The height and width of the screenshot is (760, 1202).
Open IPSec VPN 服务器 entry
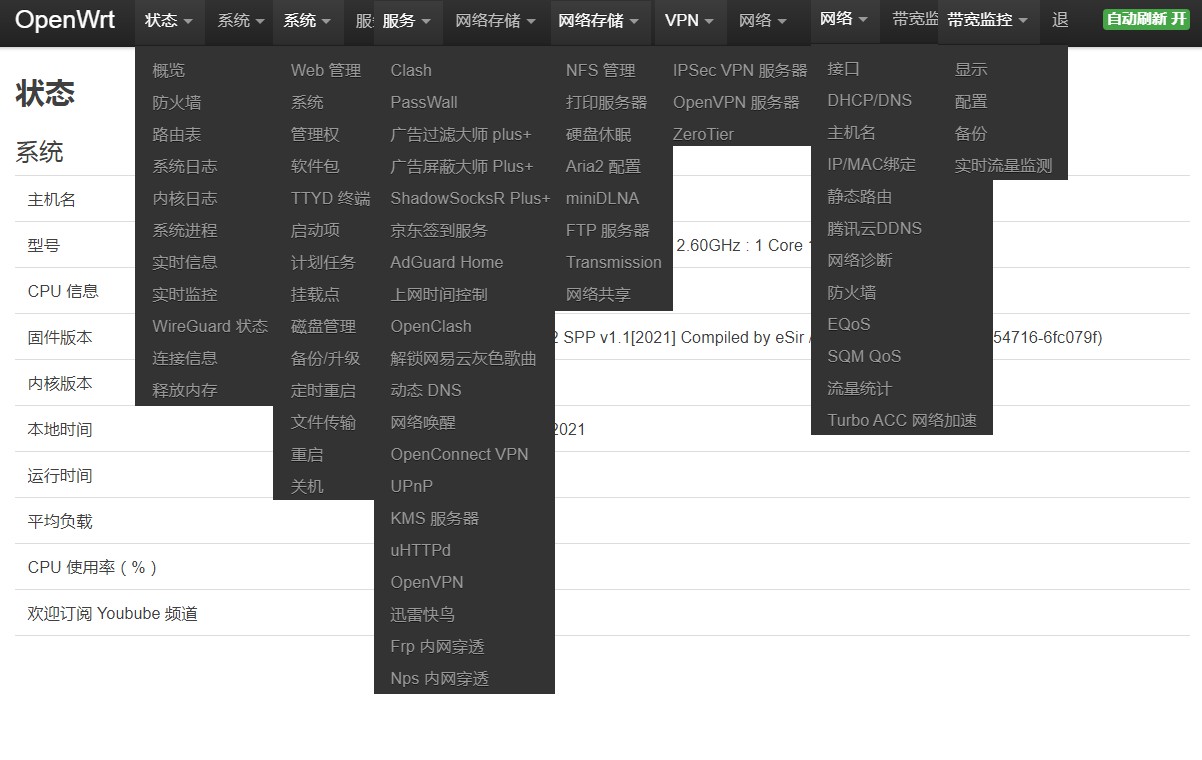[740, 70]
